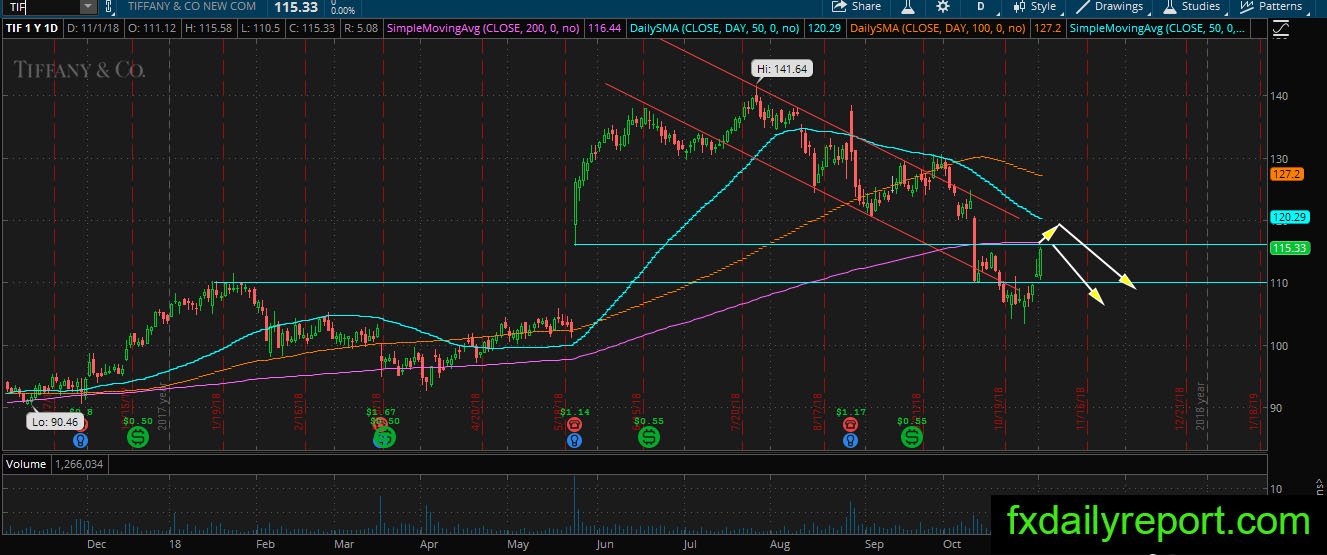The width and height of the screenshot is (1327, 555).
Task: Click the orange 127.2 price bubble
Action: 1285,173
